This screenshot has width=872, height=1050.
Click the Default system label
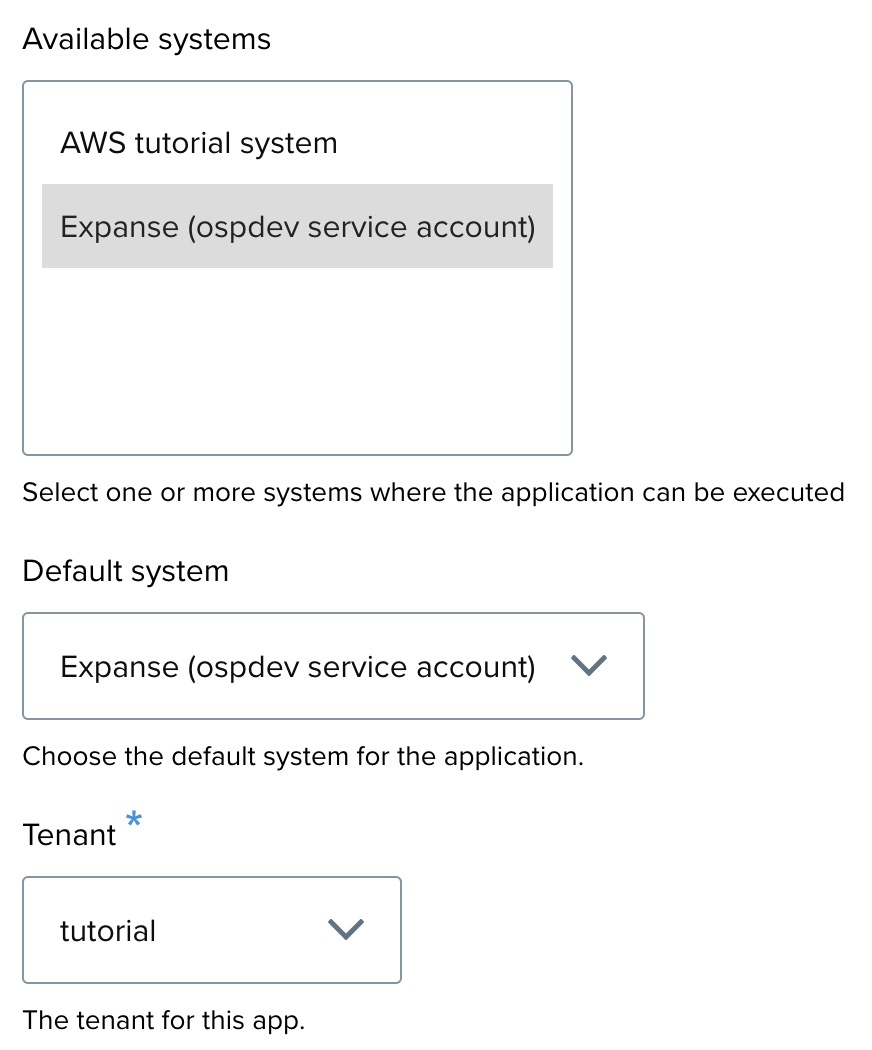click(125, 571)
